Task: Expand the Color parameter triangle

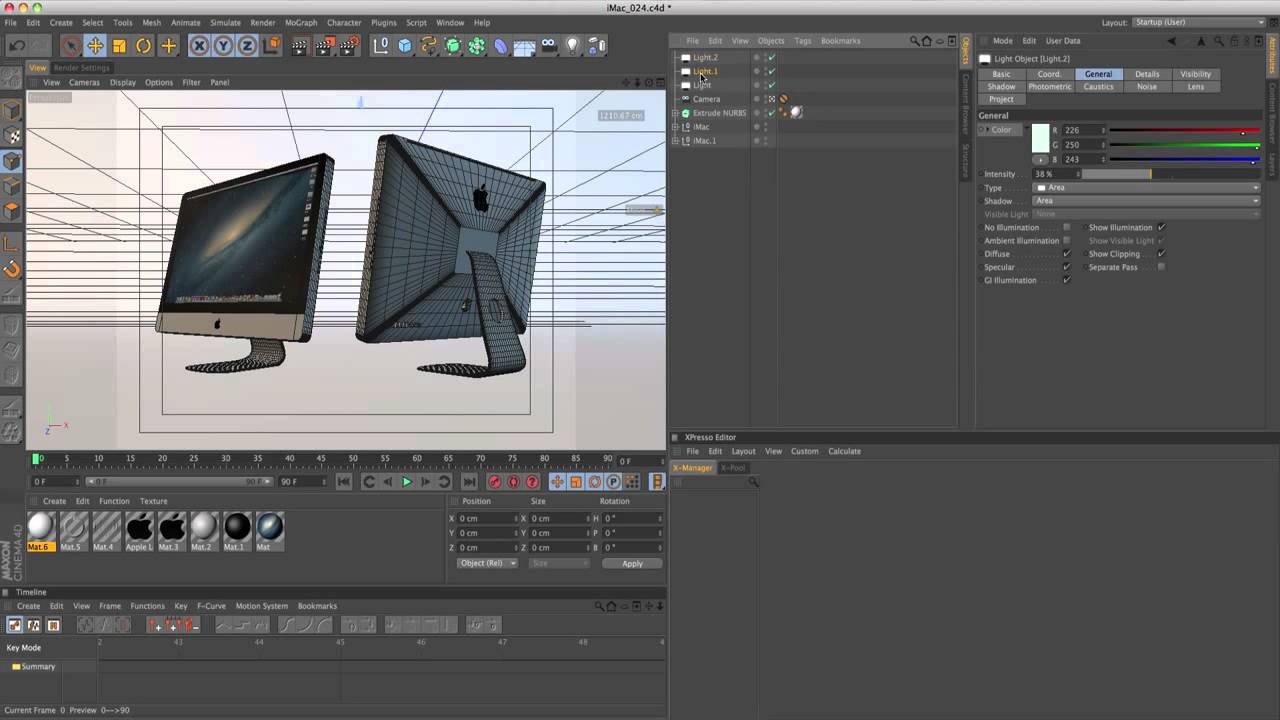Action: tap(986, 130)
